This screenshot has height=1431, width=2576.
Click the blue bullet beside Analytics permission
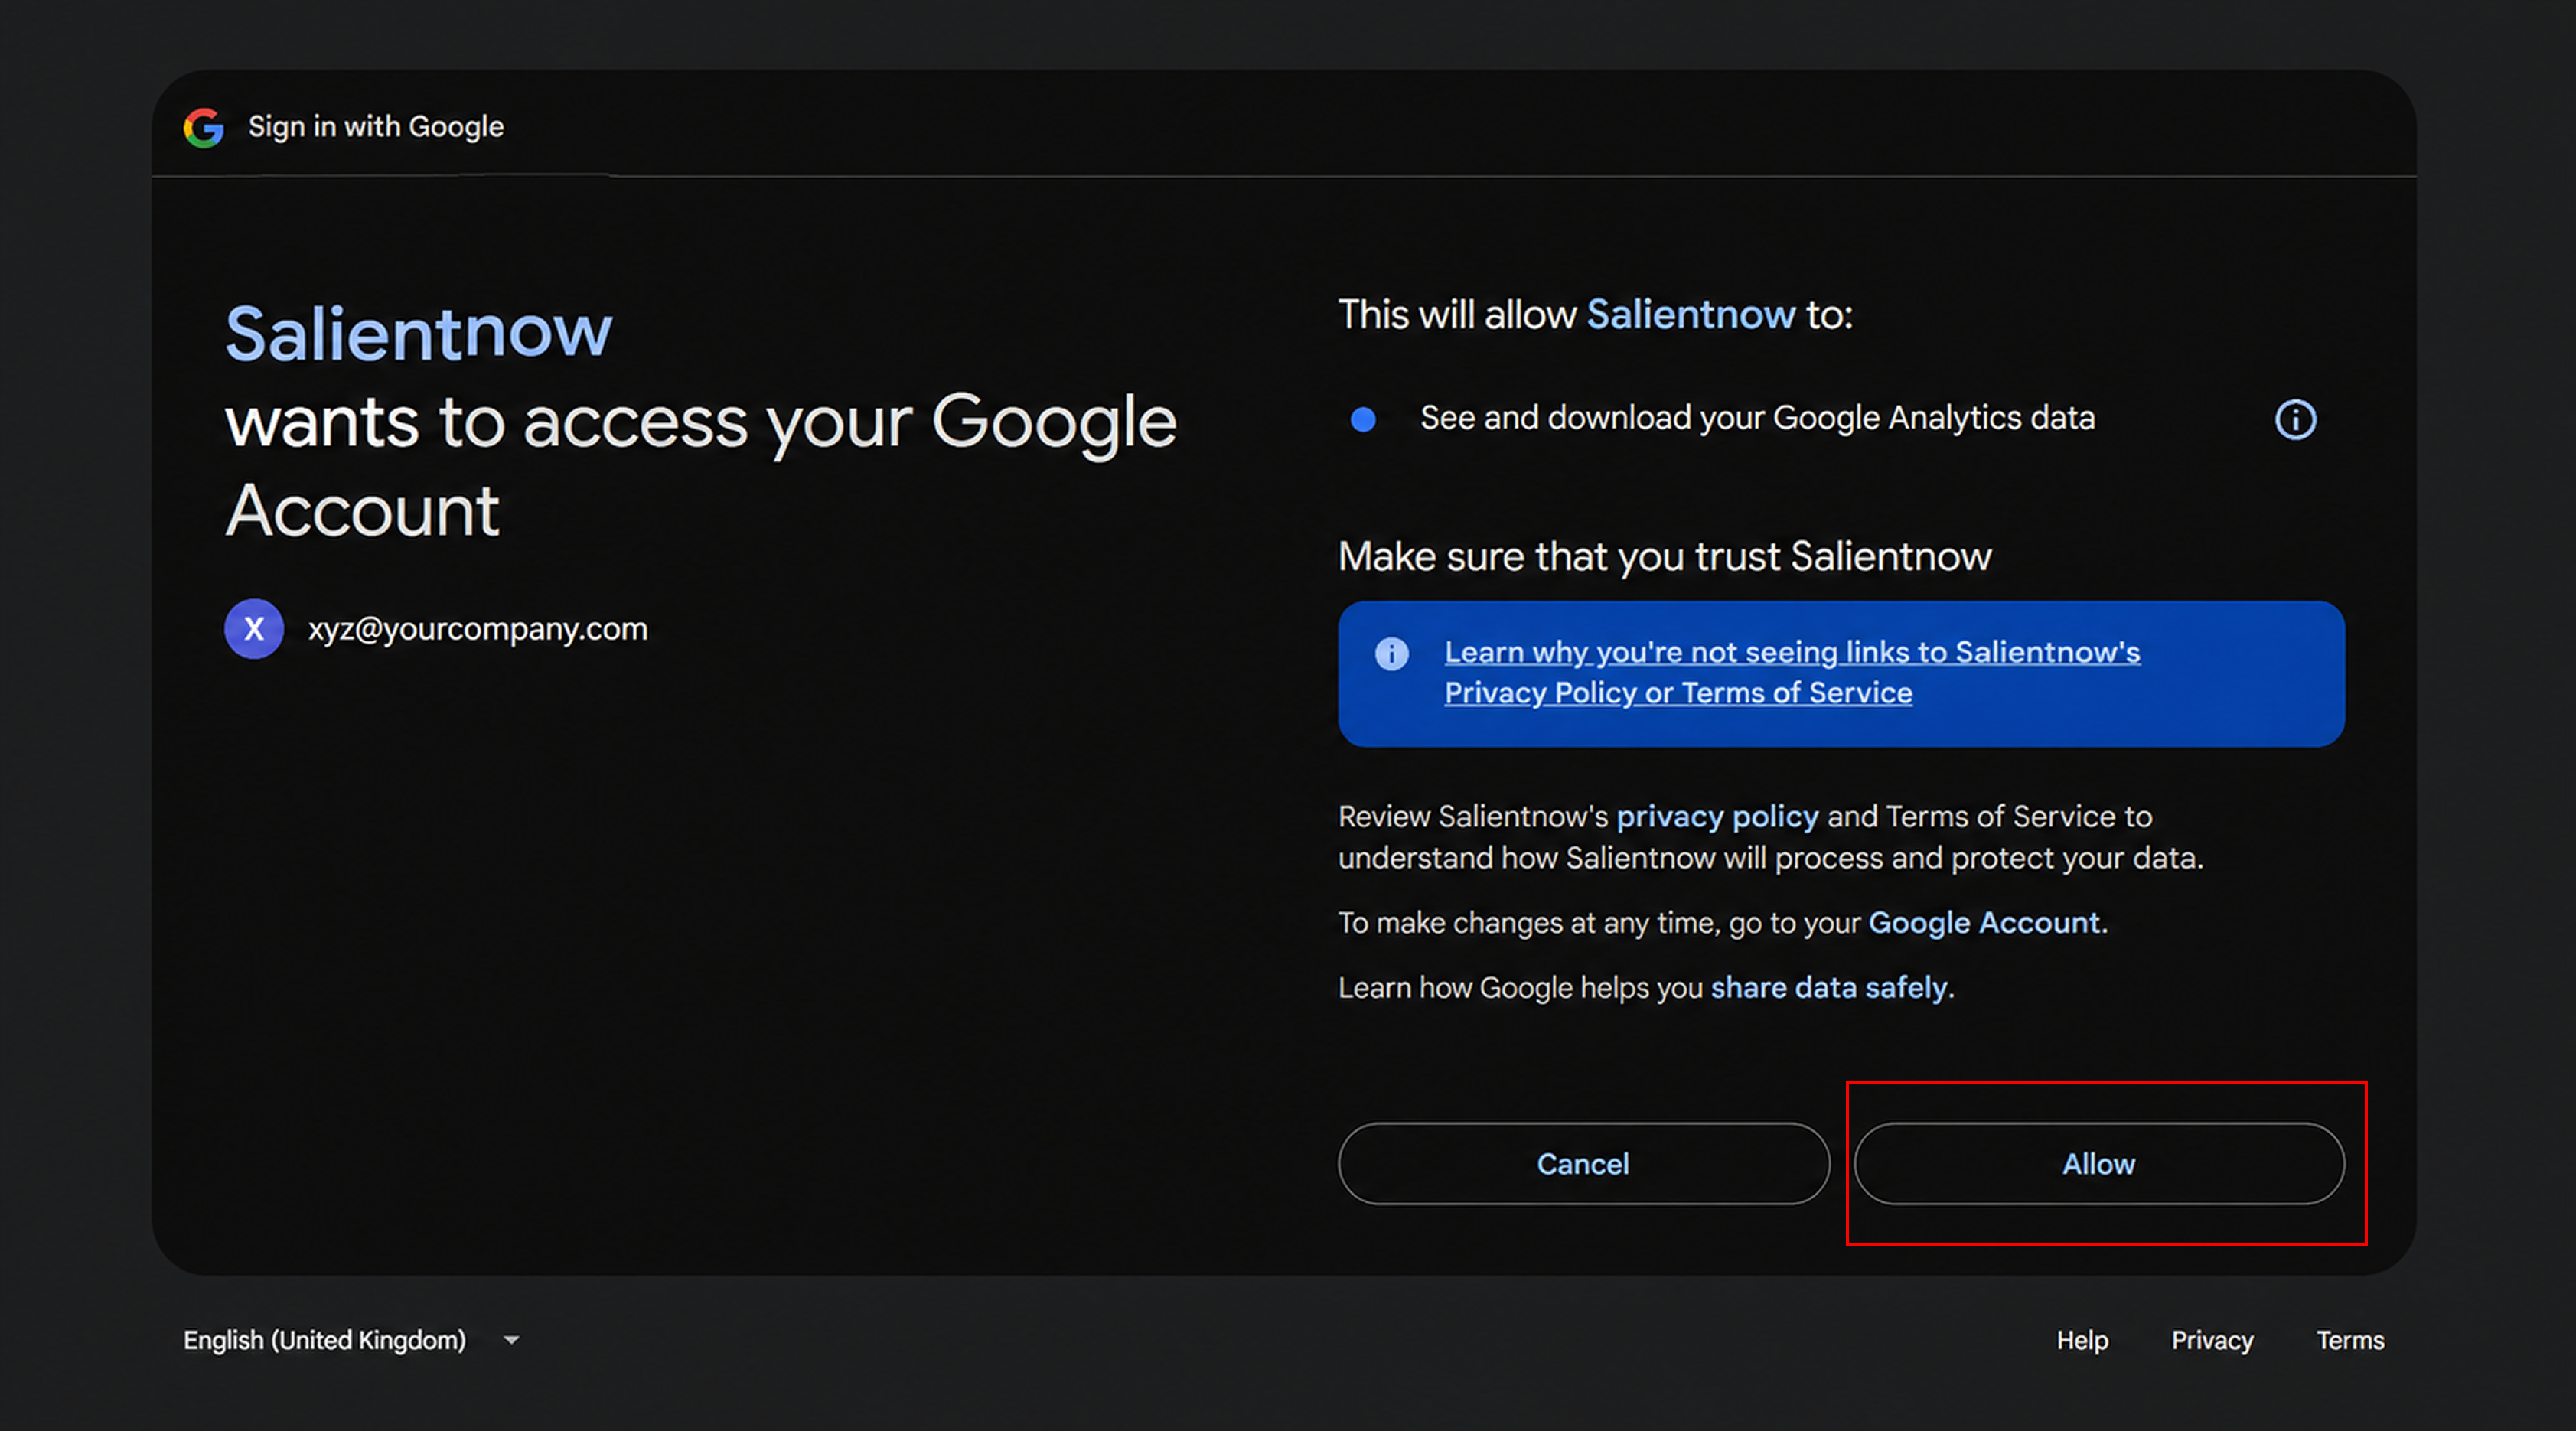pyautogui.click(x=1362, y=419)
